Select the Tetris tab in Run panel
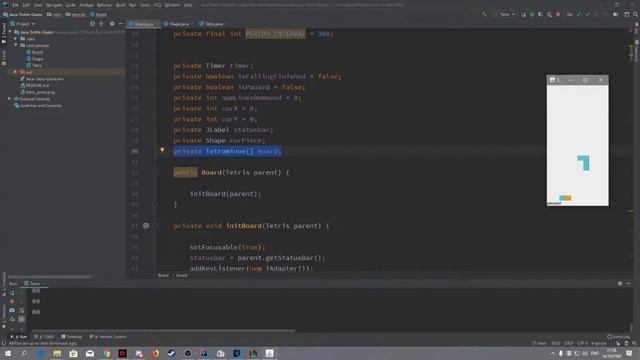The image size is (640, 360). [33, 284]
